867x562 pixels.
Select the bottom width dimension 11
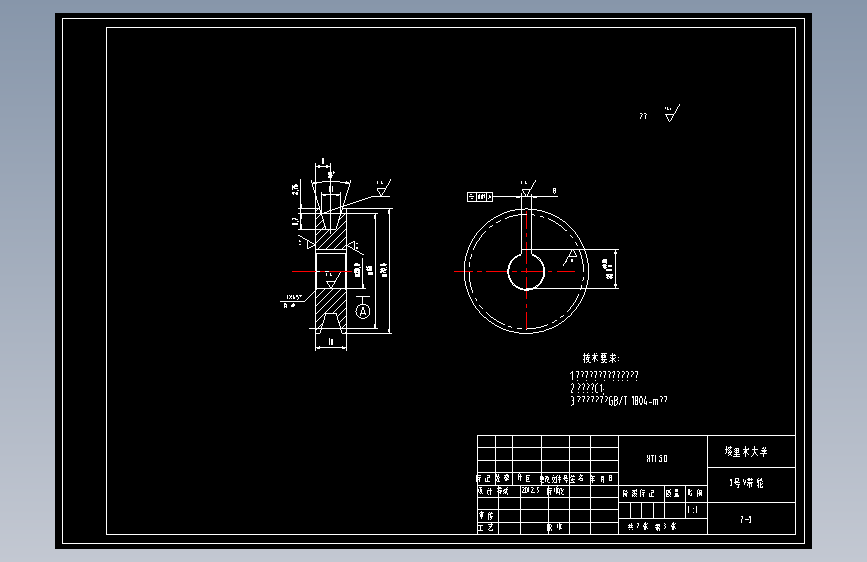[331, 342]
